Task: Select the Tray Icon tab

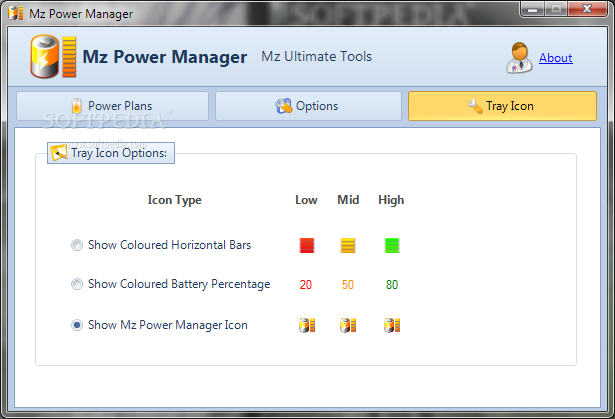Action: point(502,106)
